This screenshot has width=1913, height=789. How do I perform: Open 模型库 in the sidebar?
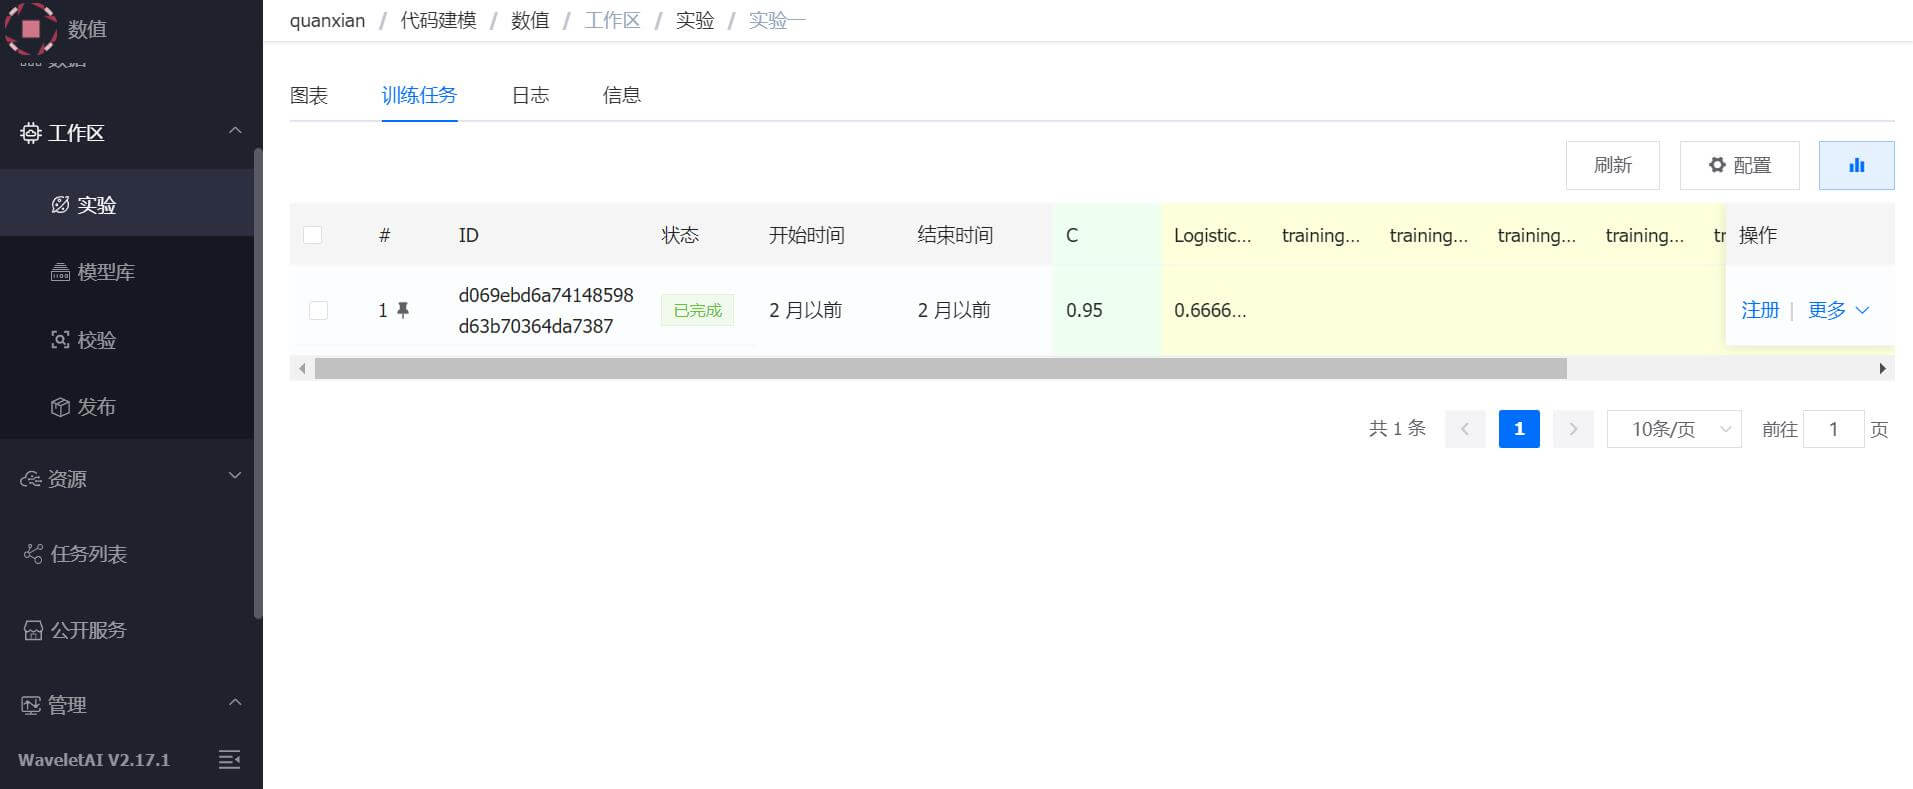pyautogui.click(x=105, y=272)
